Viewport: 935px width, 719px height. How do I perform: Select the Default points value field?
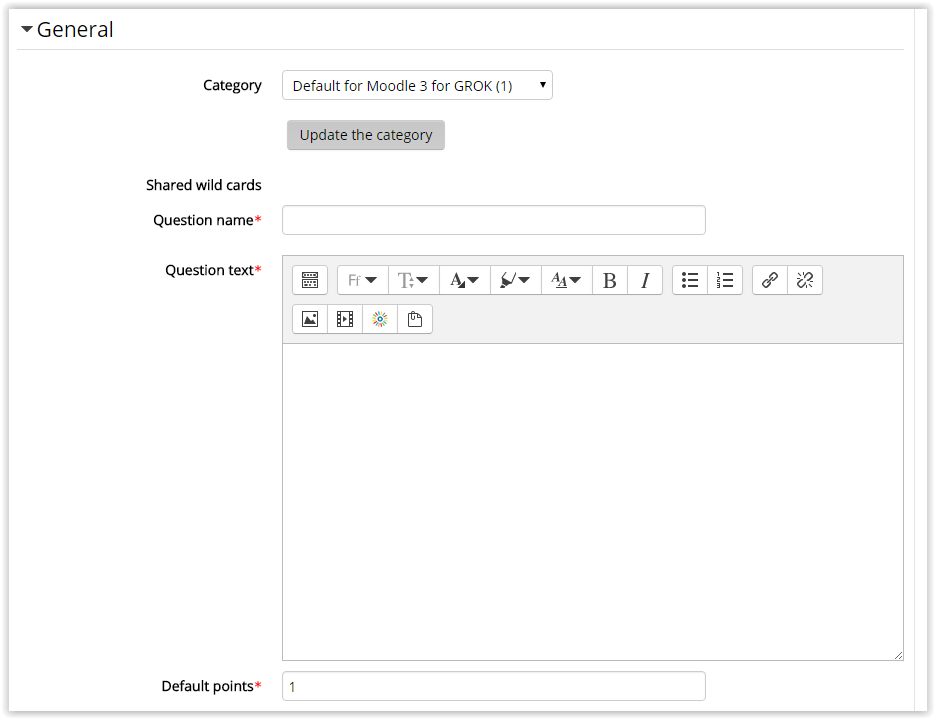(x=493, y=686)
